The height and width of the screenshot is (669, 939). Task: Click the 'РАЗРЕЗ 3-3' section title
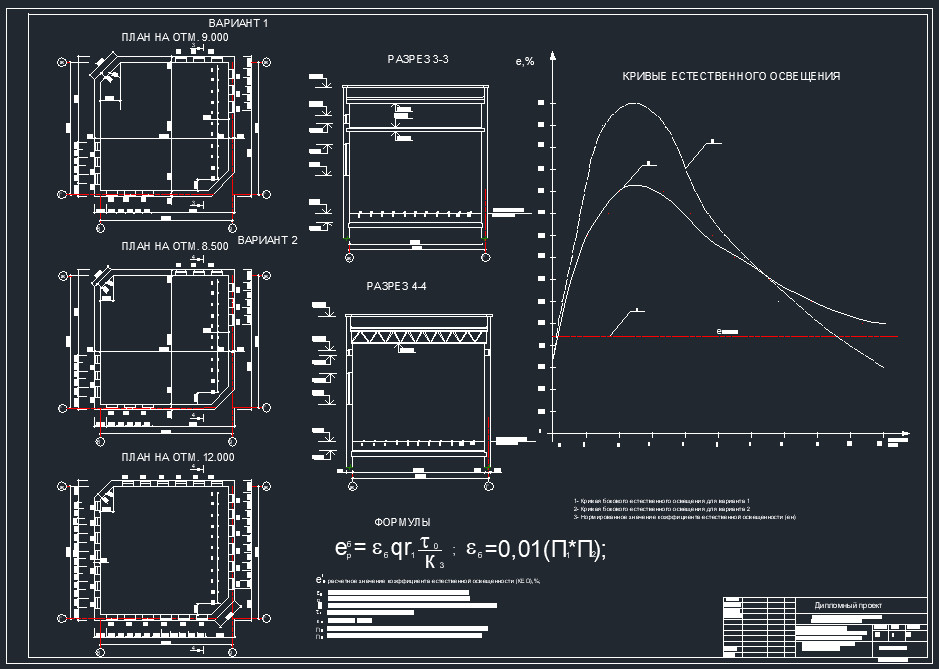pyautogui.click(x=418, y=60)
